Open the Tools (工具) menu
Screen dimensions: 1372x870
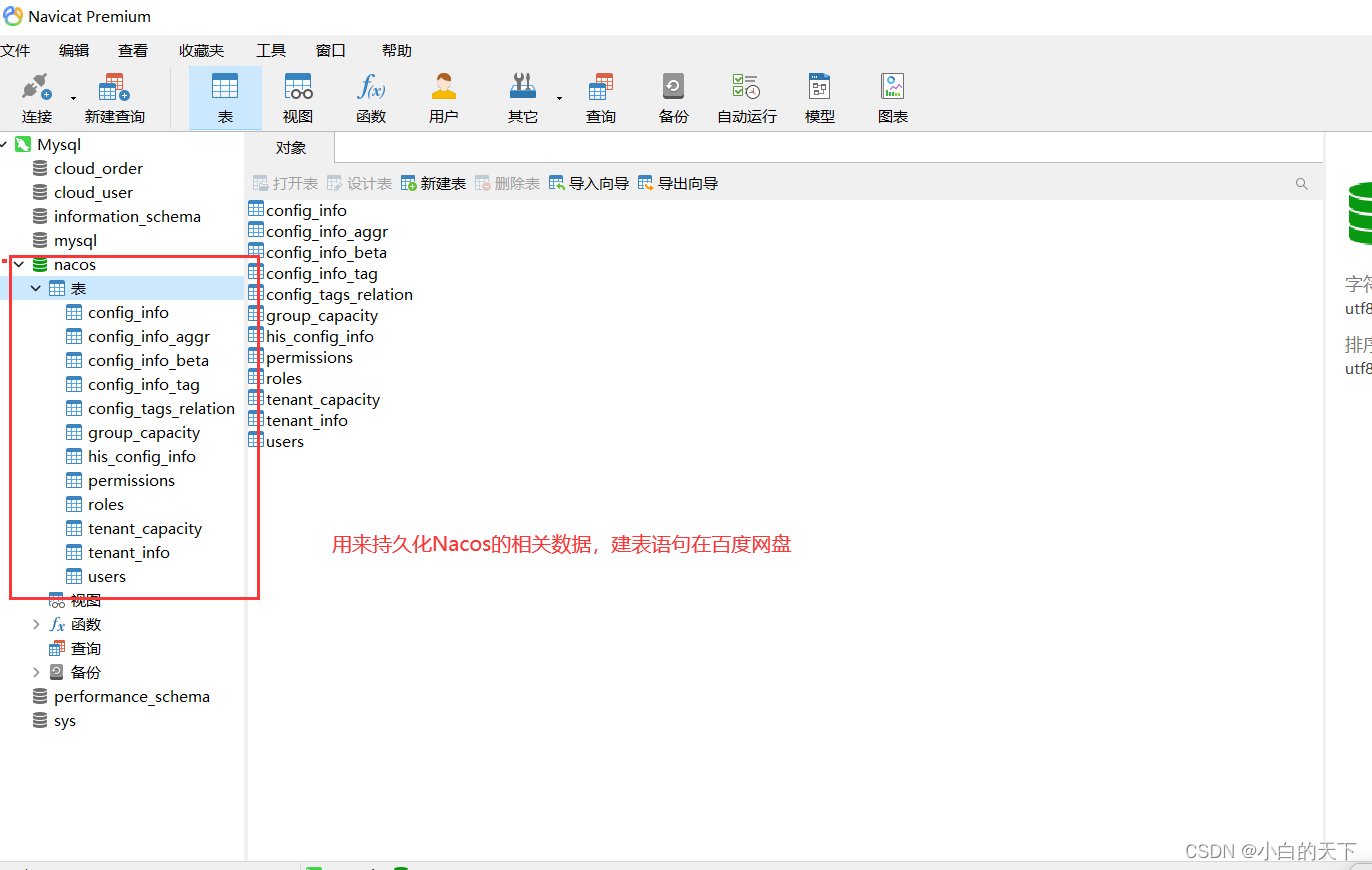click(271, 50)
